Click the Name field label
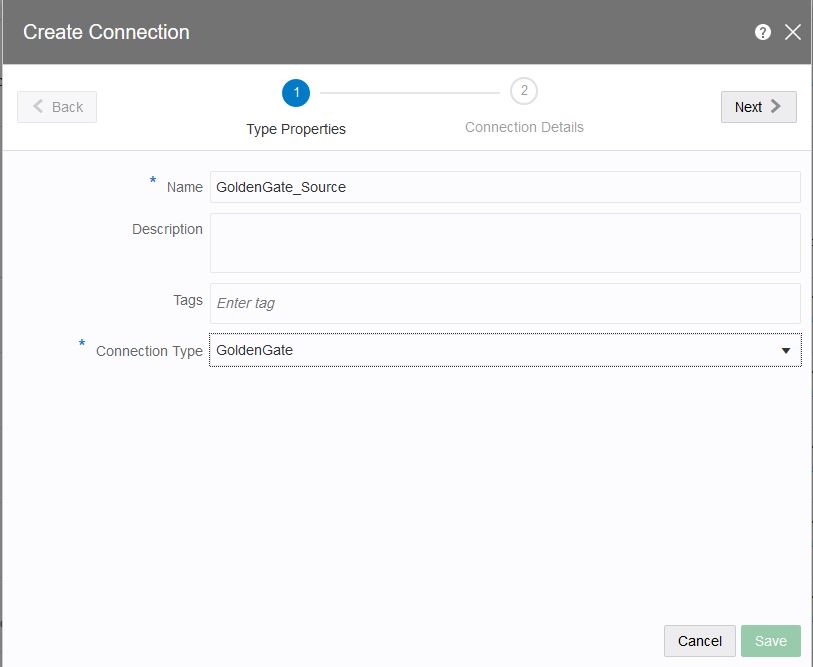The width and height of the screenshot is (813, 667). (x=184, y=187)
